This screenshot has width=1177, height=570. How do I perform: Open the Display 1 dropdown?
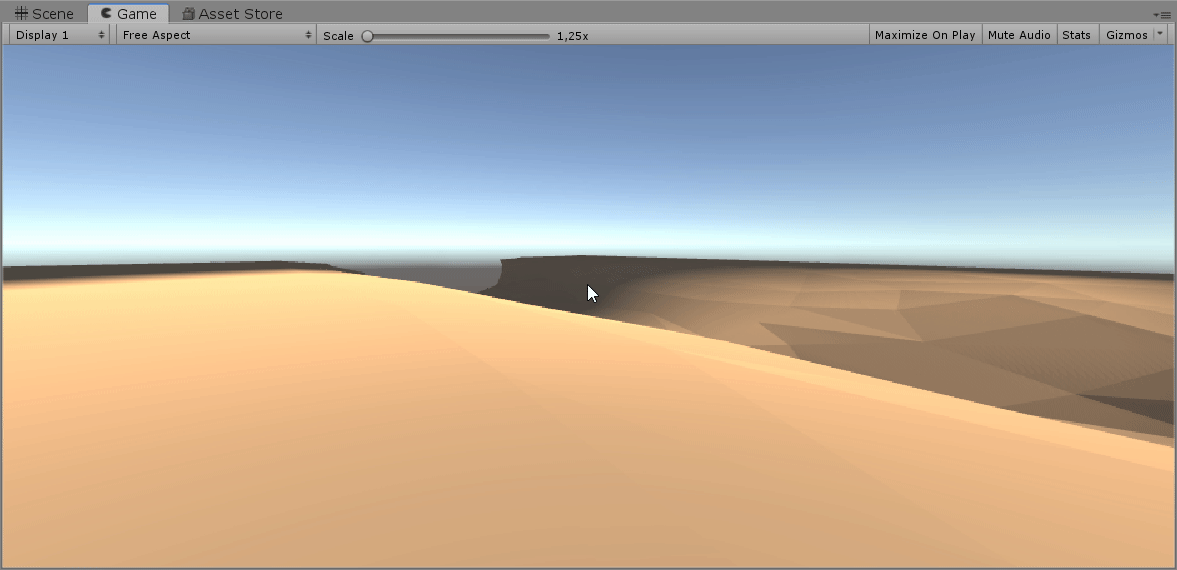(60, 35)
